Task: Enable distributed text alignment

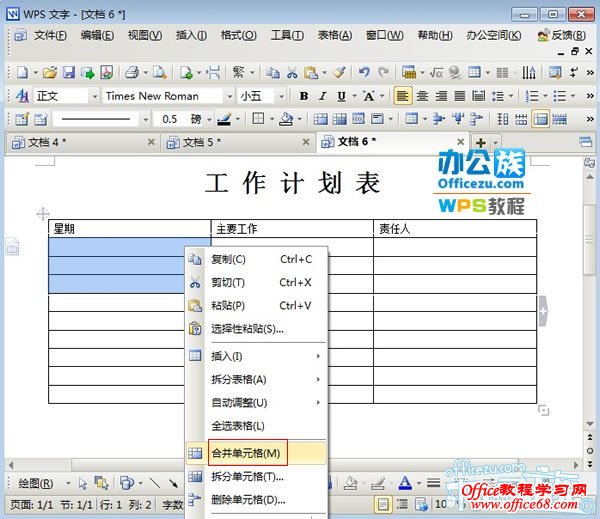Action: pos(478,96)
